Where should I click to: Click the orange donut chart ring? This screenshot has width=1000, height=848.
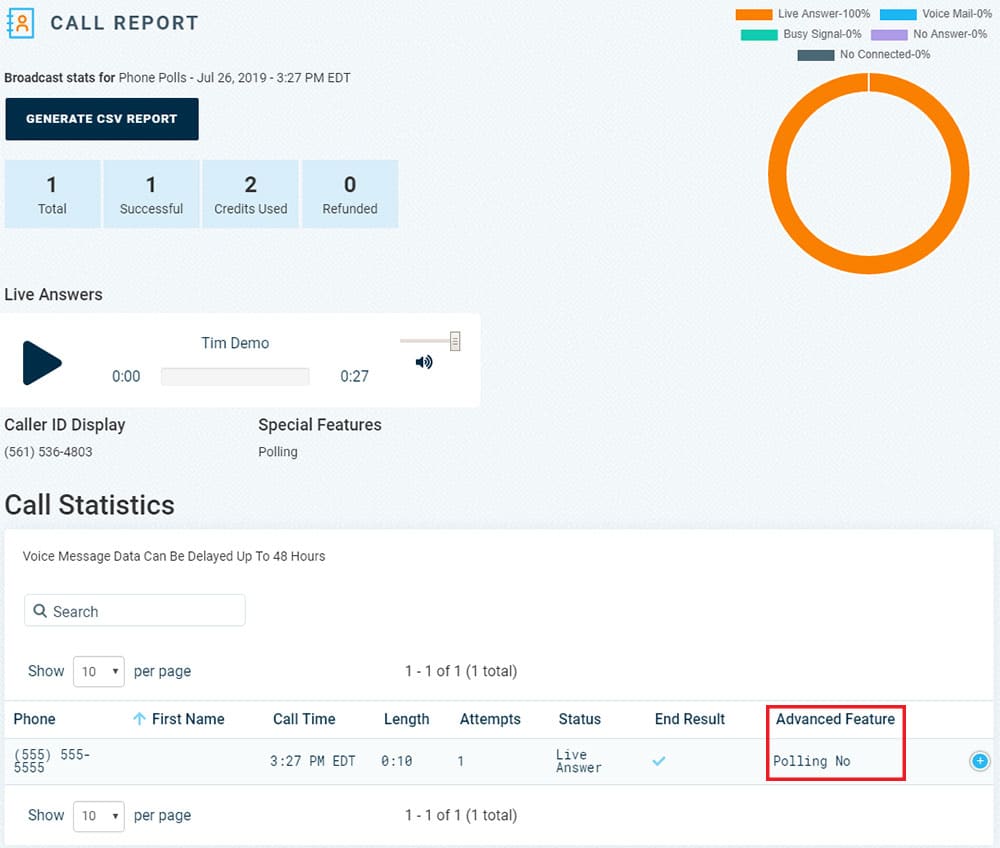pos(777,173)
